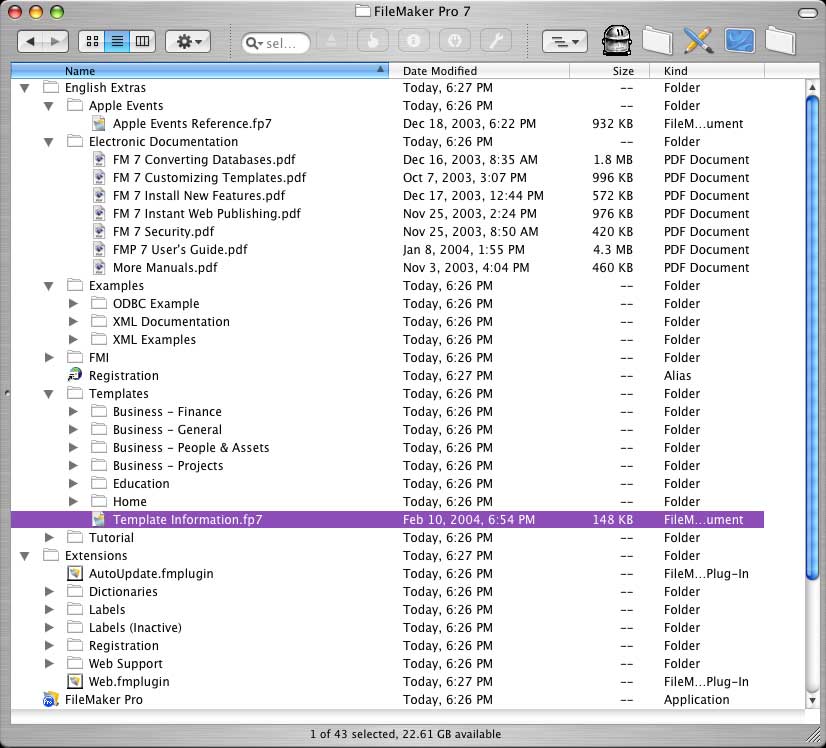Select the More Manuals.pdf file icon

[99, 267]
